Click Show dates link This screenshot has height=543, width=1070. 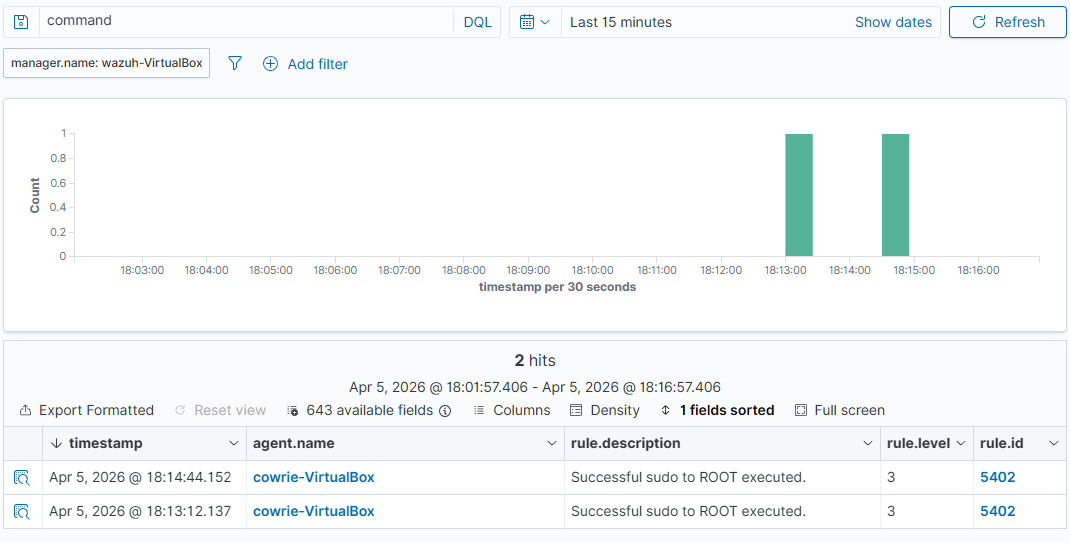[892, 22]
